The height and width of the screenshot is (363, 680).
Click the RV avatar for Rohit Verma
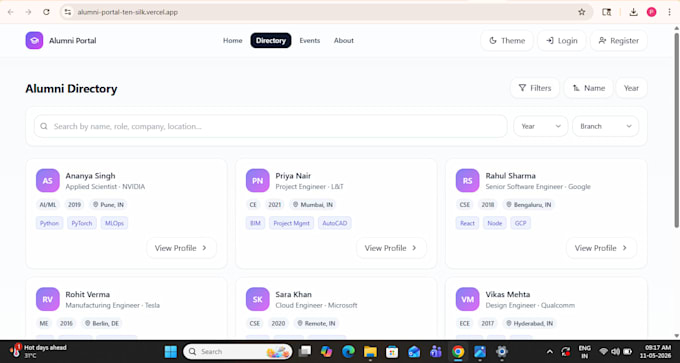(48, 299)
